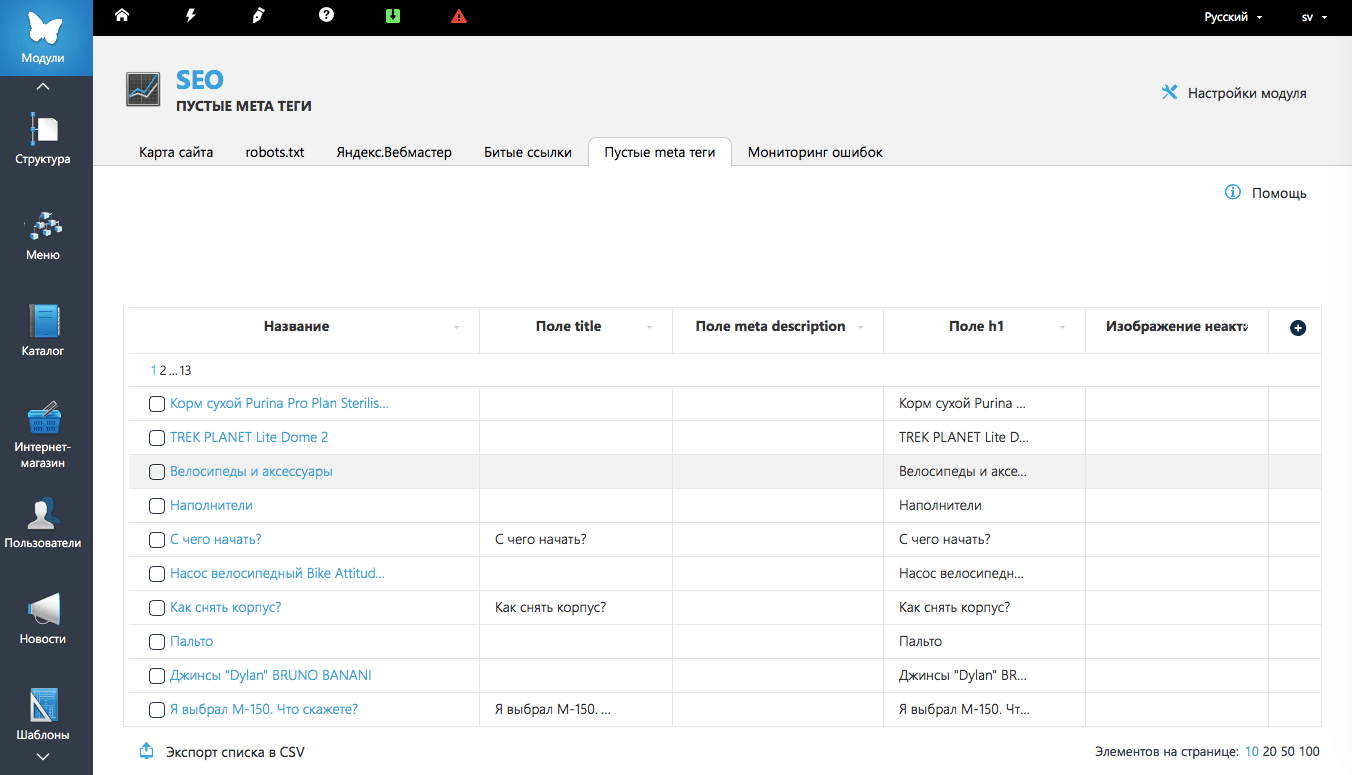Screen dimensions: 1352x775
Task: Click the home icon in top bar
Action: click(x=122, y=16)
